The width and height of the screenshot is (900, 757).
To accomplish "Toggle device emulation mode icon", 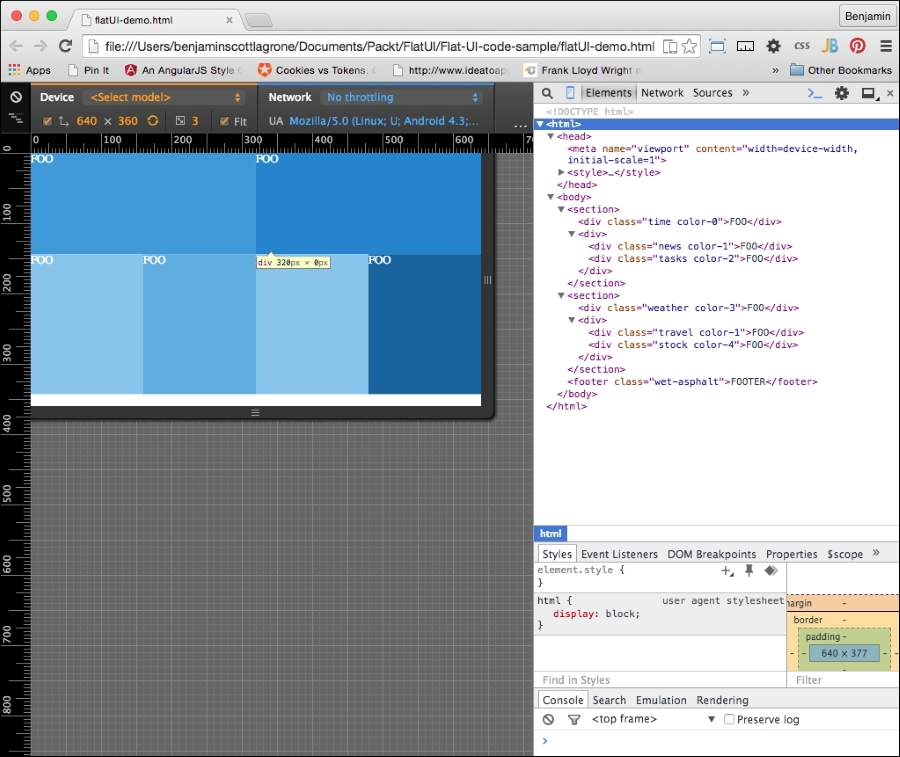I will point(569,92).
